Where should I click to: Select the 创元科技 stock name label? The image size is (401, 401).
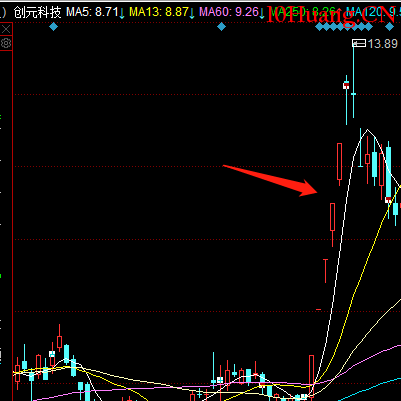pyautogui.click(x=37, y=12)
